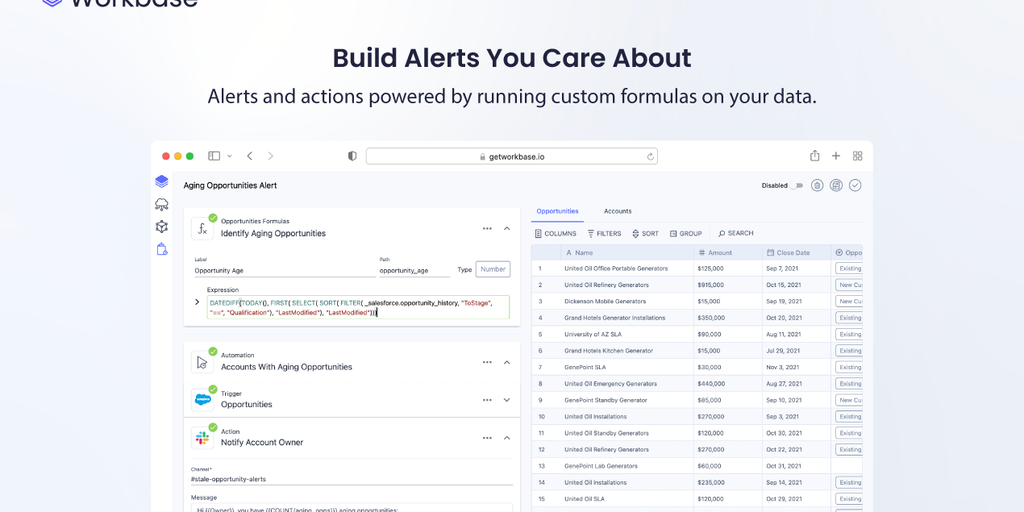Viewport: 1024px width, 512px height.
Task: Click the browser share icon
Action: pyautogui.click(x=814, y=156)
